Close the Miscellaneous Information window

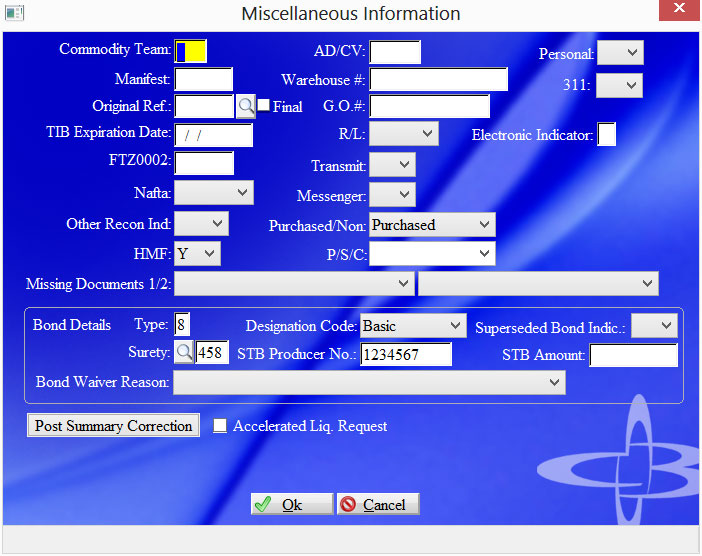point(679,9)
